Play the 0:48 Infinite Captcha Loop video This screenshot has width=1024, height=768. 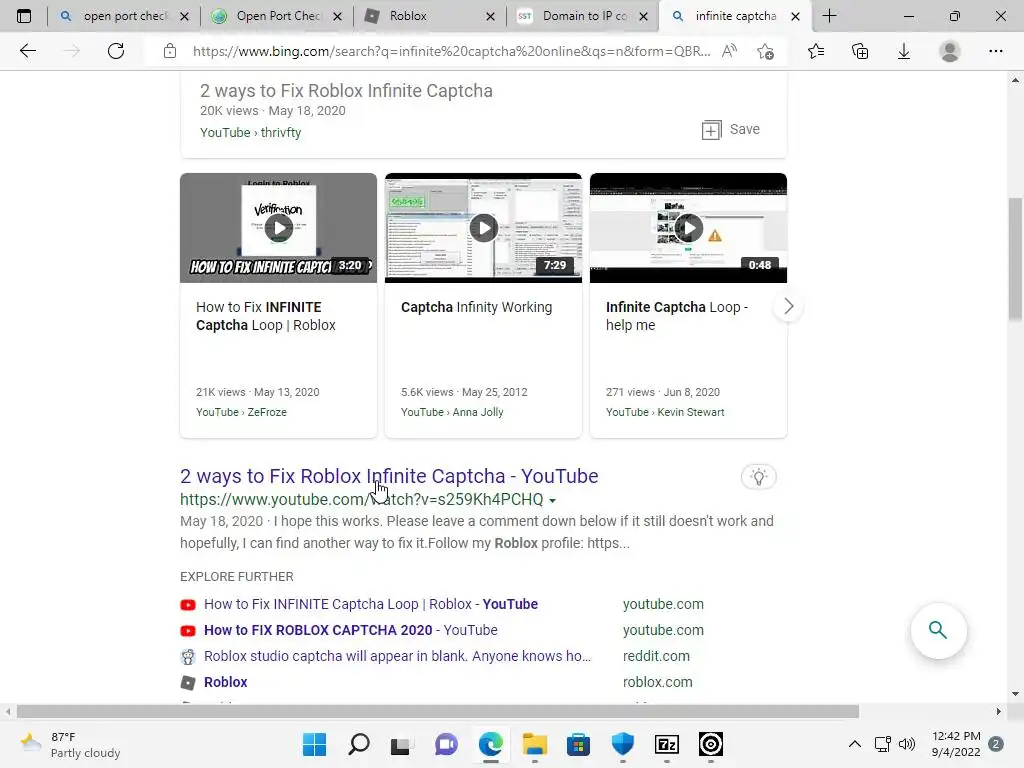click(x=688, y=228)
